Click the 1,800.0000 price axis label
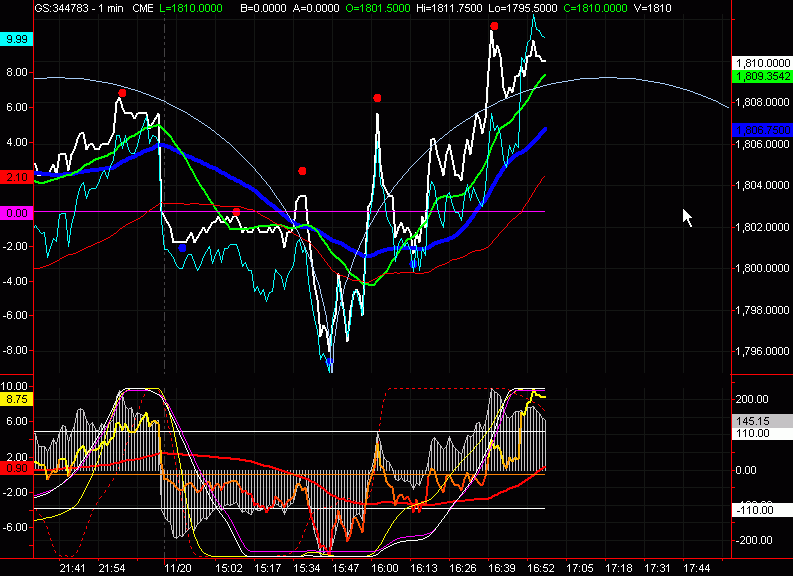This screenshot has width=793, height=576. point(762,268)
